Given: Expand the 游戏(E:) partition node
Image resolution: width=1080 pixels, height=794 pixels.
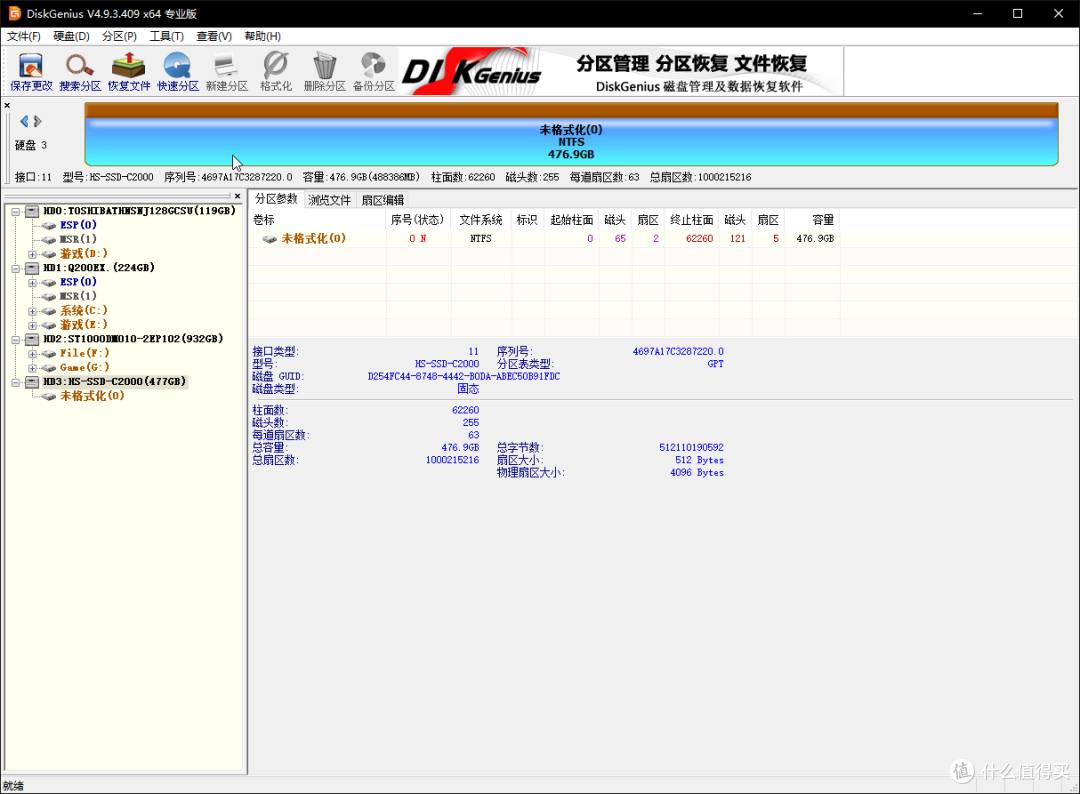Looking at the screenshot, I should point(32,325).
